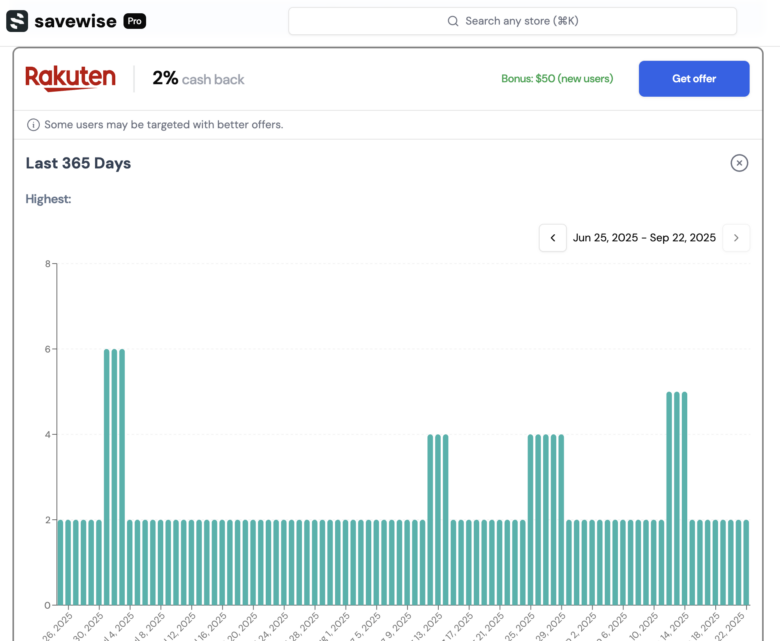Viewport: 780px width, 641px height.
Task: Click the date range Jun 25 - Sep 22 label
Action: [x=644, y=238]
